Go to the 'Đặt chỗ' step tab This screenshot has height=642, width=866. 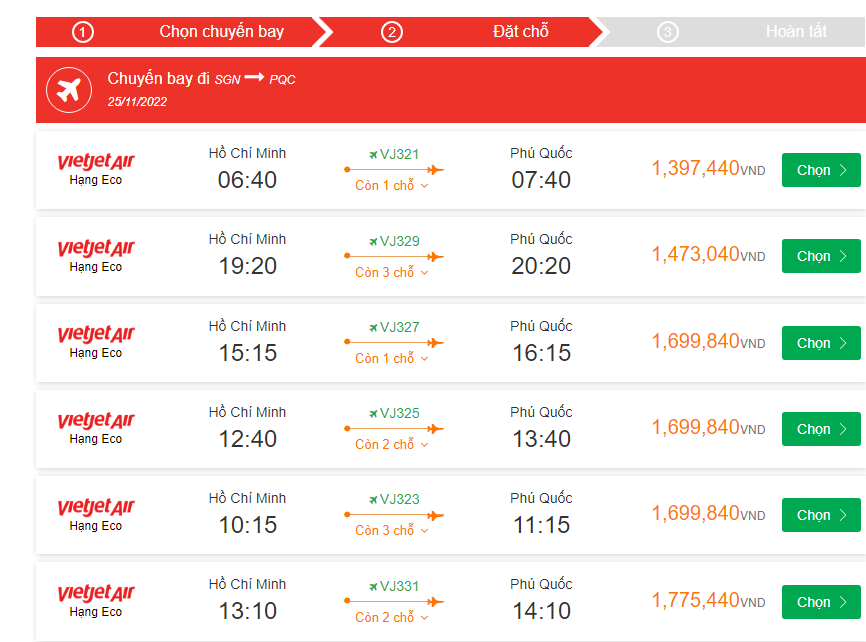(x=520, y=32)
